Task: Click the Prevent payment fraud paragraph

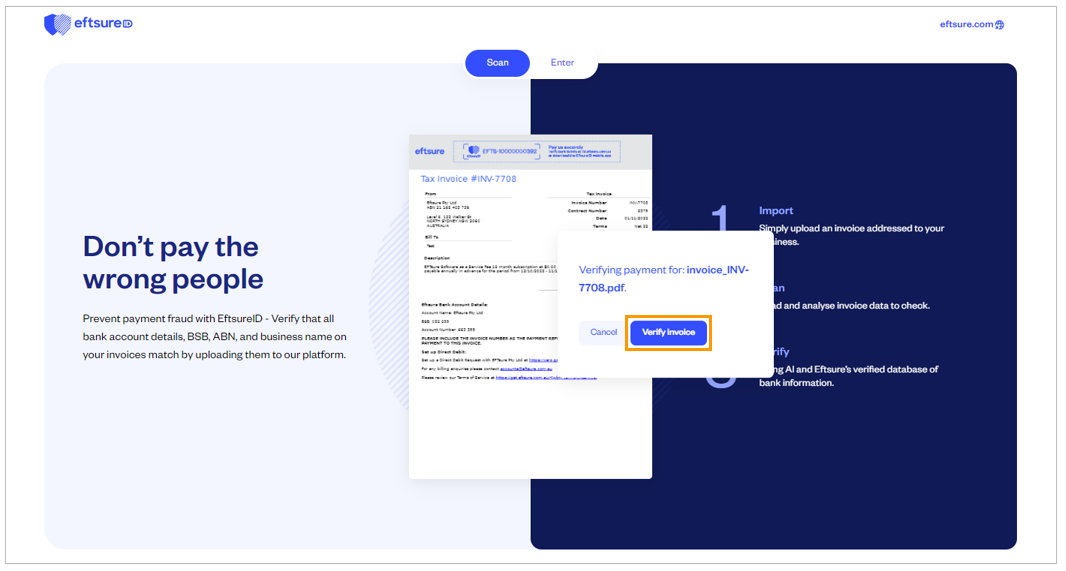Action: [215, 336]
